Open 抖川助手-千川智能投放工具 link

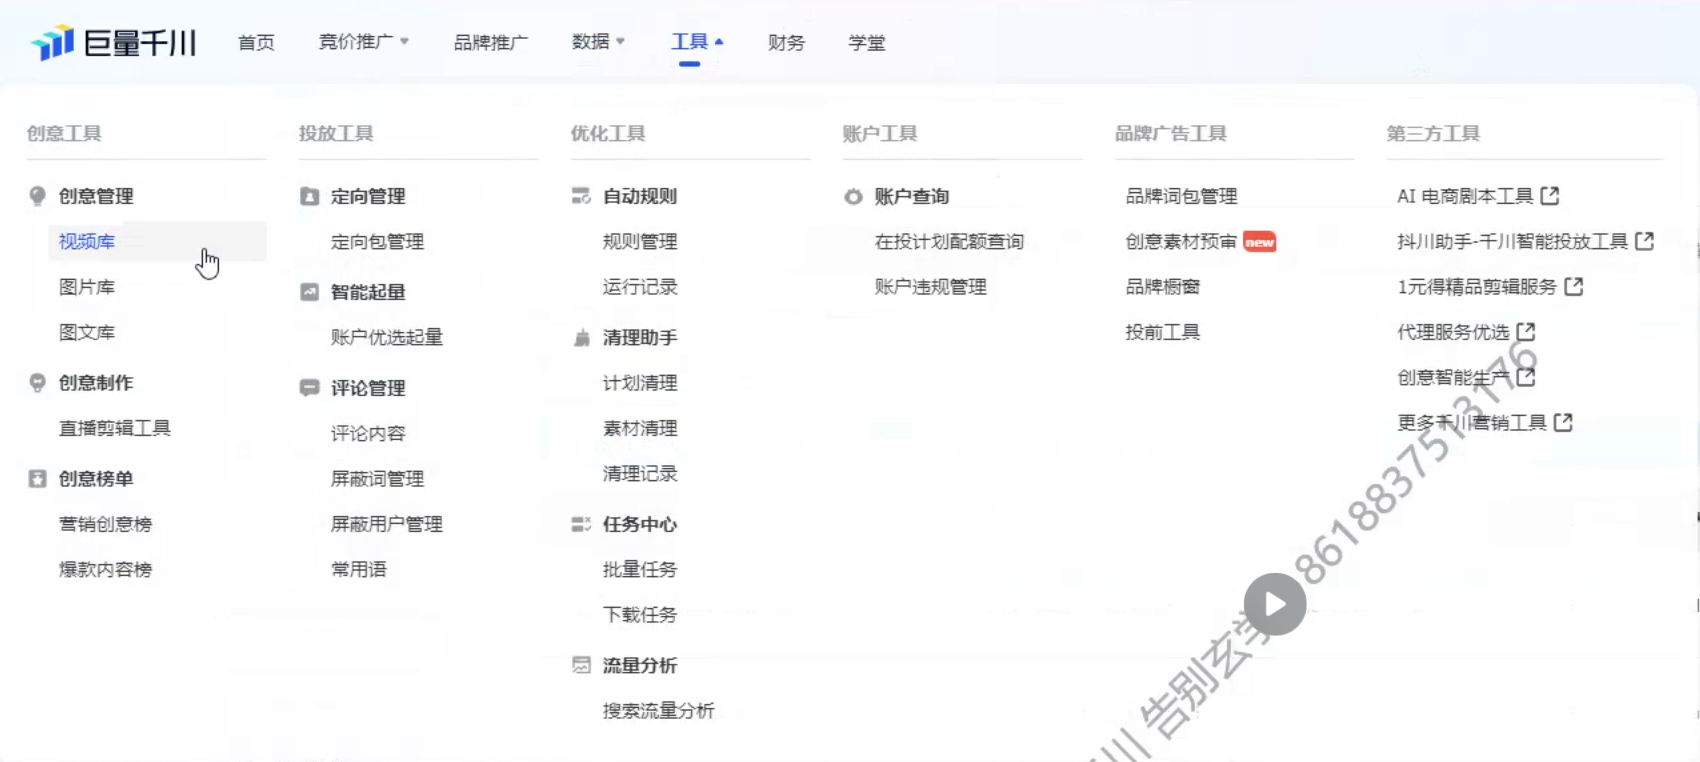click(x=1512, y=242)
